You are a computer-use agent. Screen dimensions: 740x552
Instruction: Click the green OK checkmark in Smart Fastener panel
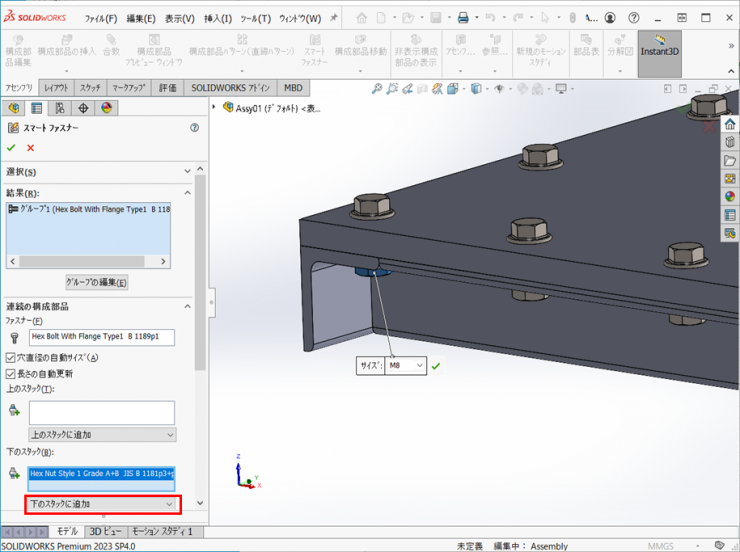[x=11, y=148]
